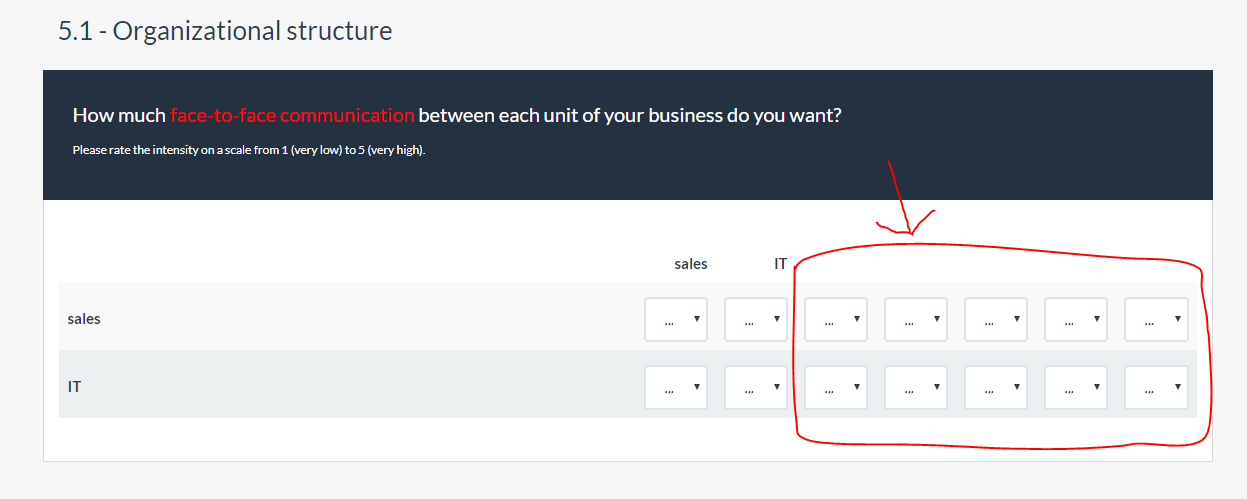Expand fifth dropdown in the sales row
1247x499 pixels.
[x=996, y=320]
